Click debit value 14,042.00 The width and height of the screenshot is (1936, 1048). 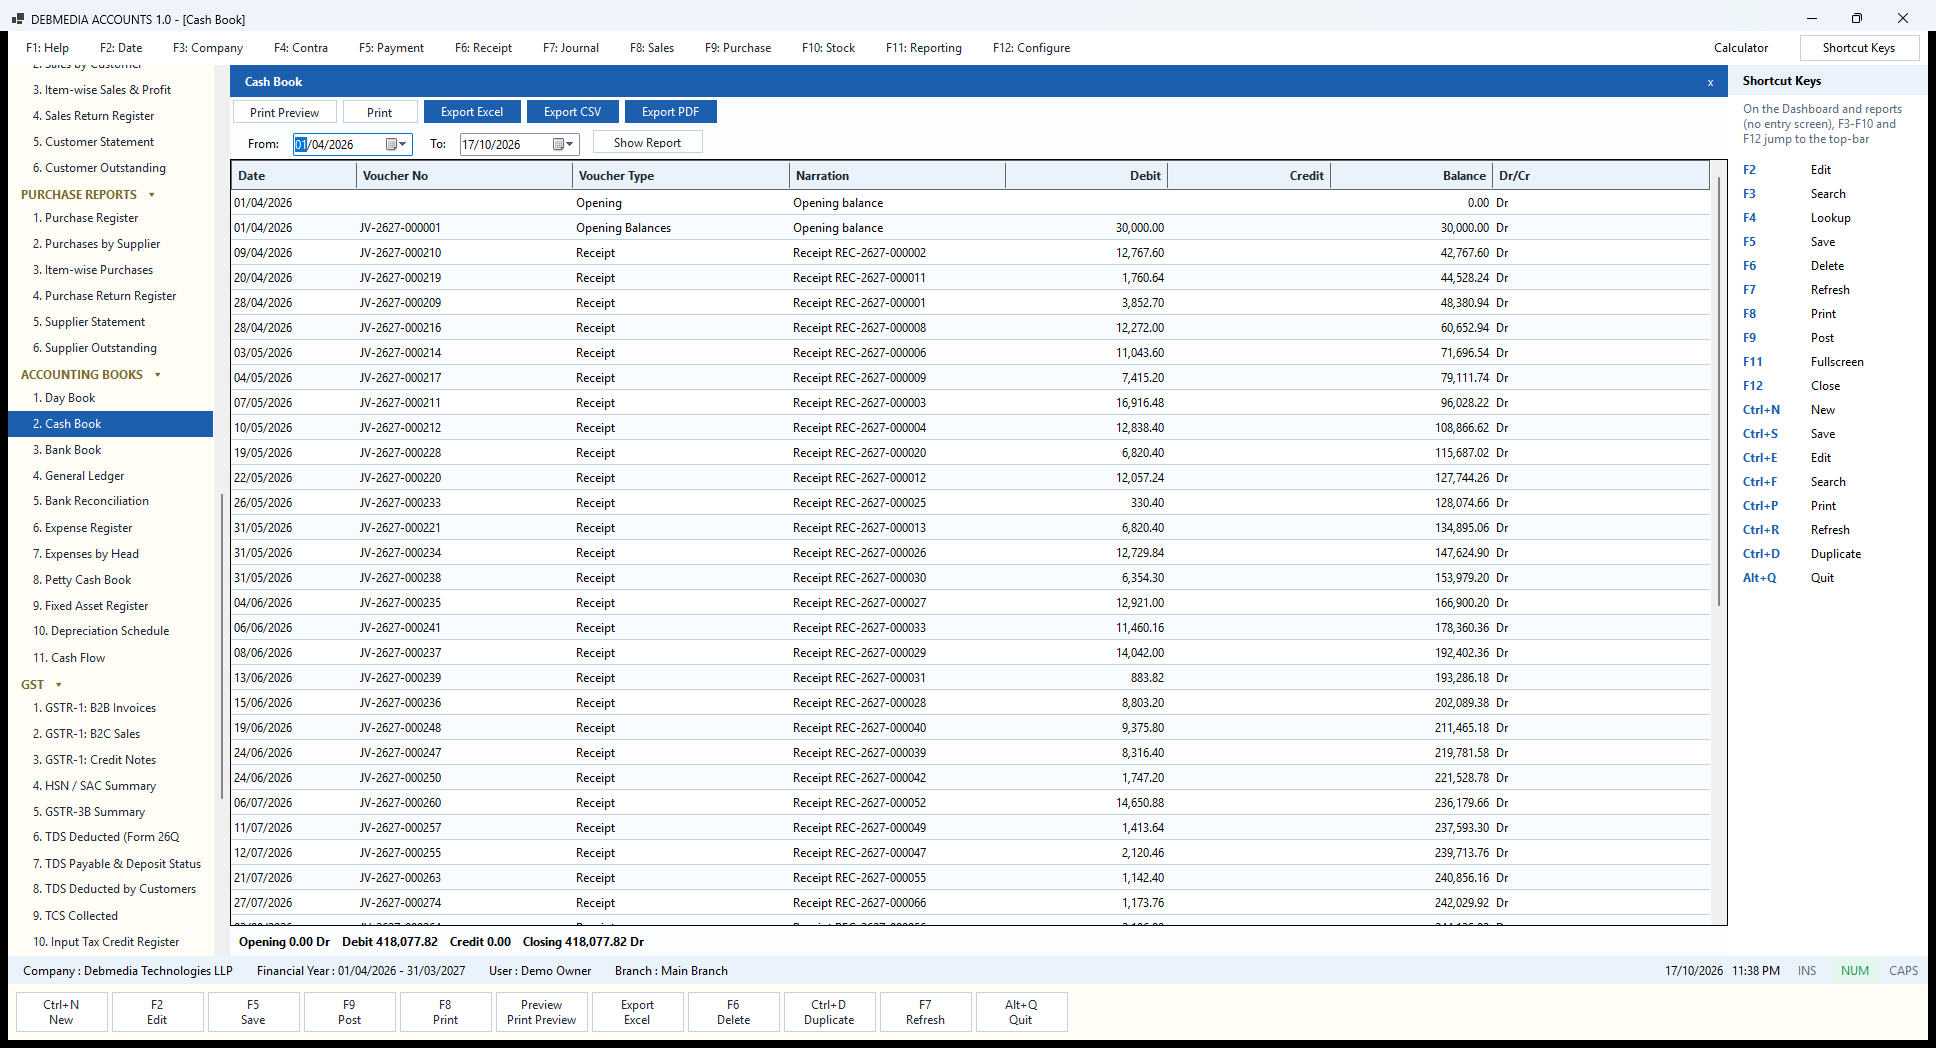[x=1140, y=653]
